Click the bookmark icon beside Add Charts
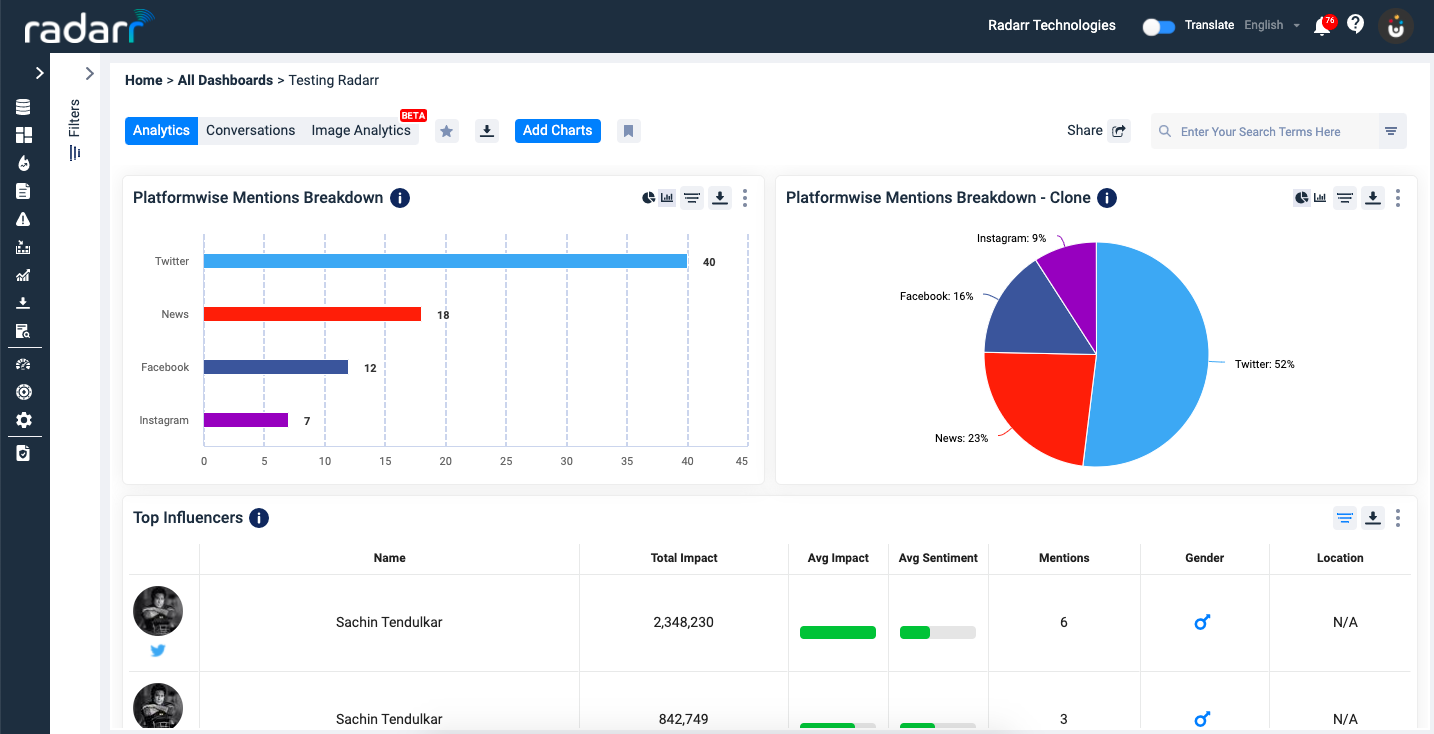Image resolution: width=1434 pixels, height=734 pixels. click(x=629, y=130)
